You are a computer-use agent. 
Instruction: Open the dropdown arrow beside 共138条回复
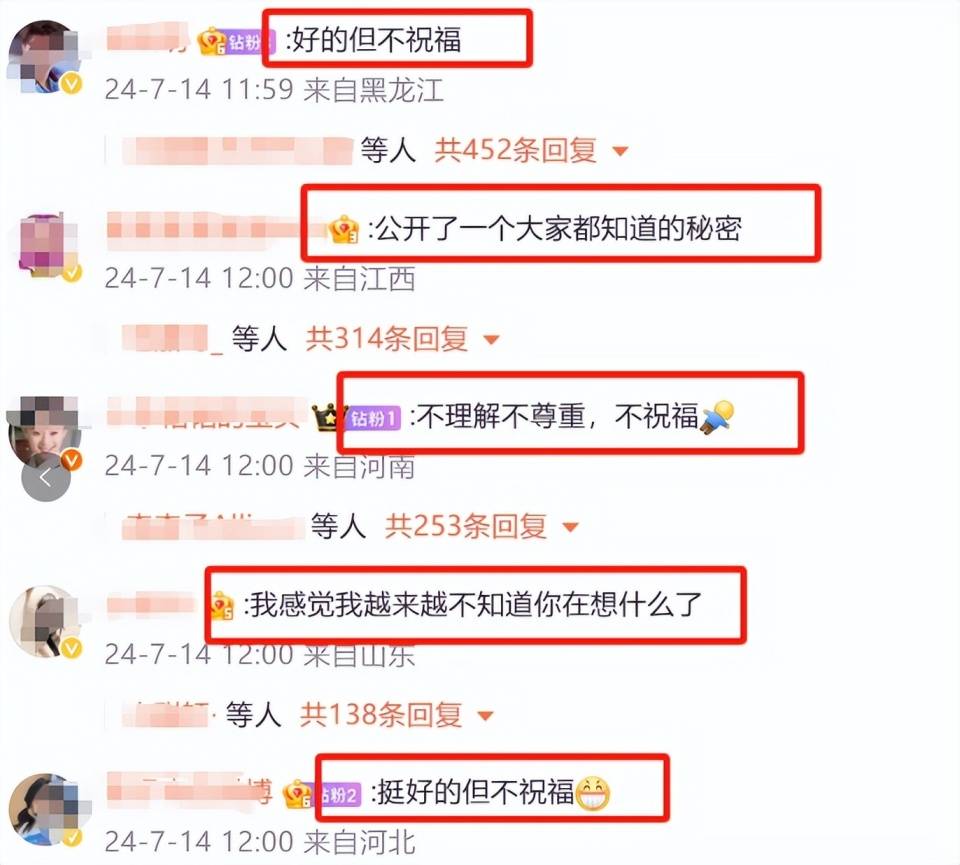pyautogui.click(x=486, y=715)
